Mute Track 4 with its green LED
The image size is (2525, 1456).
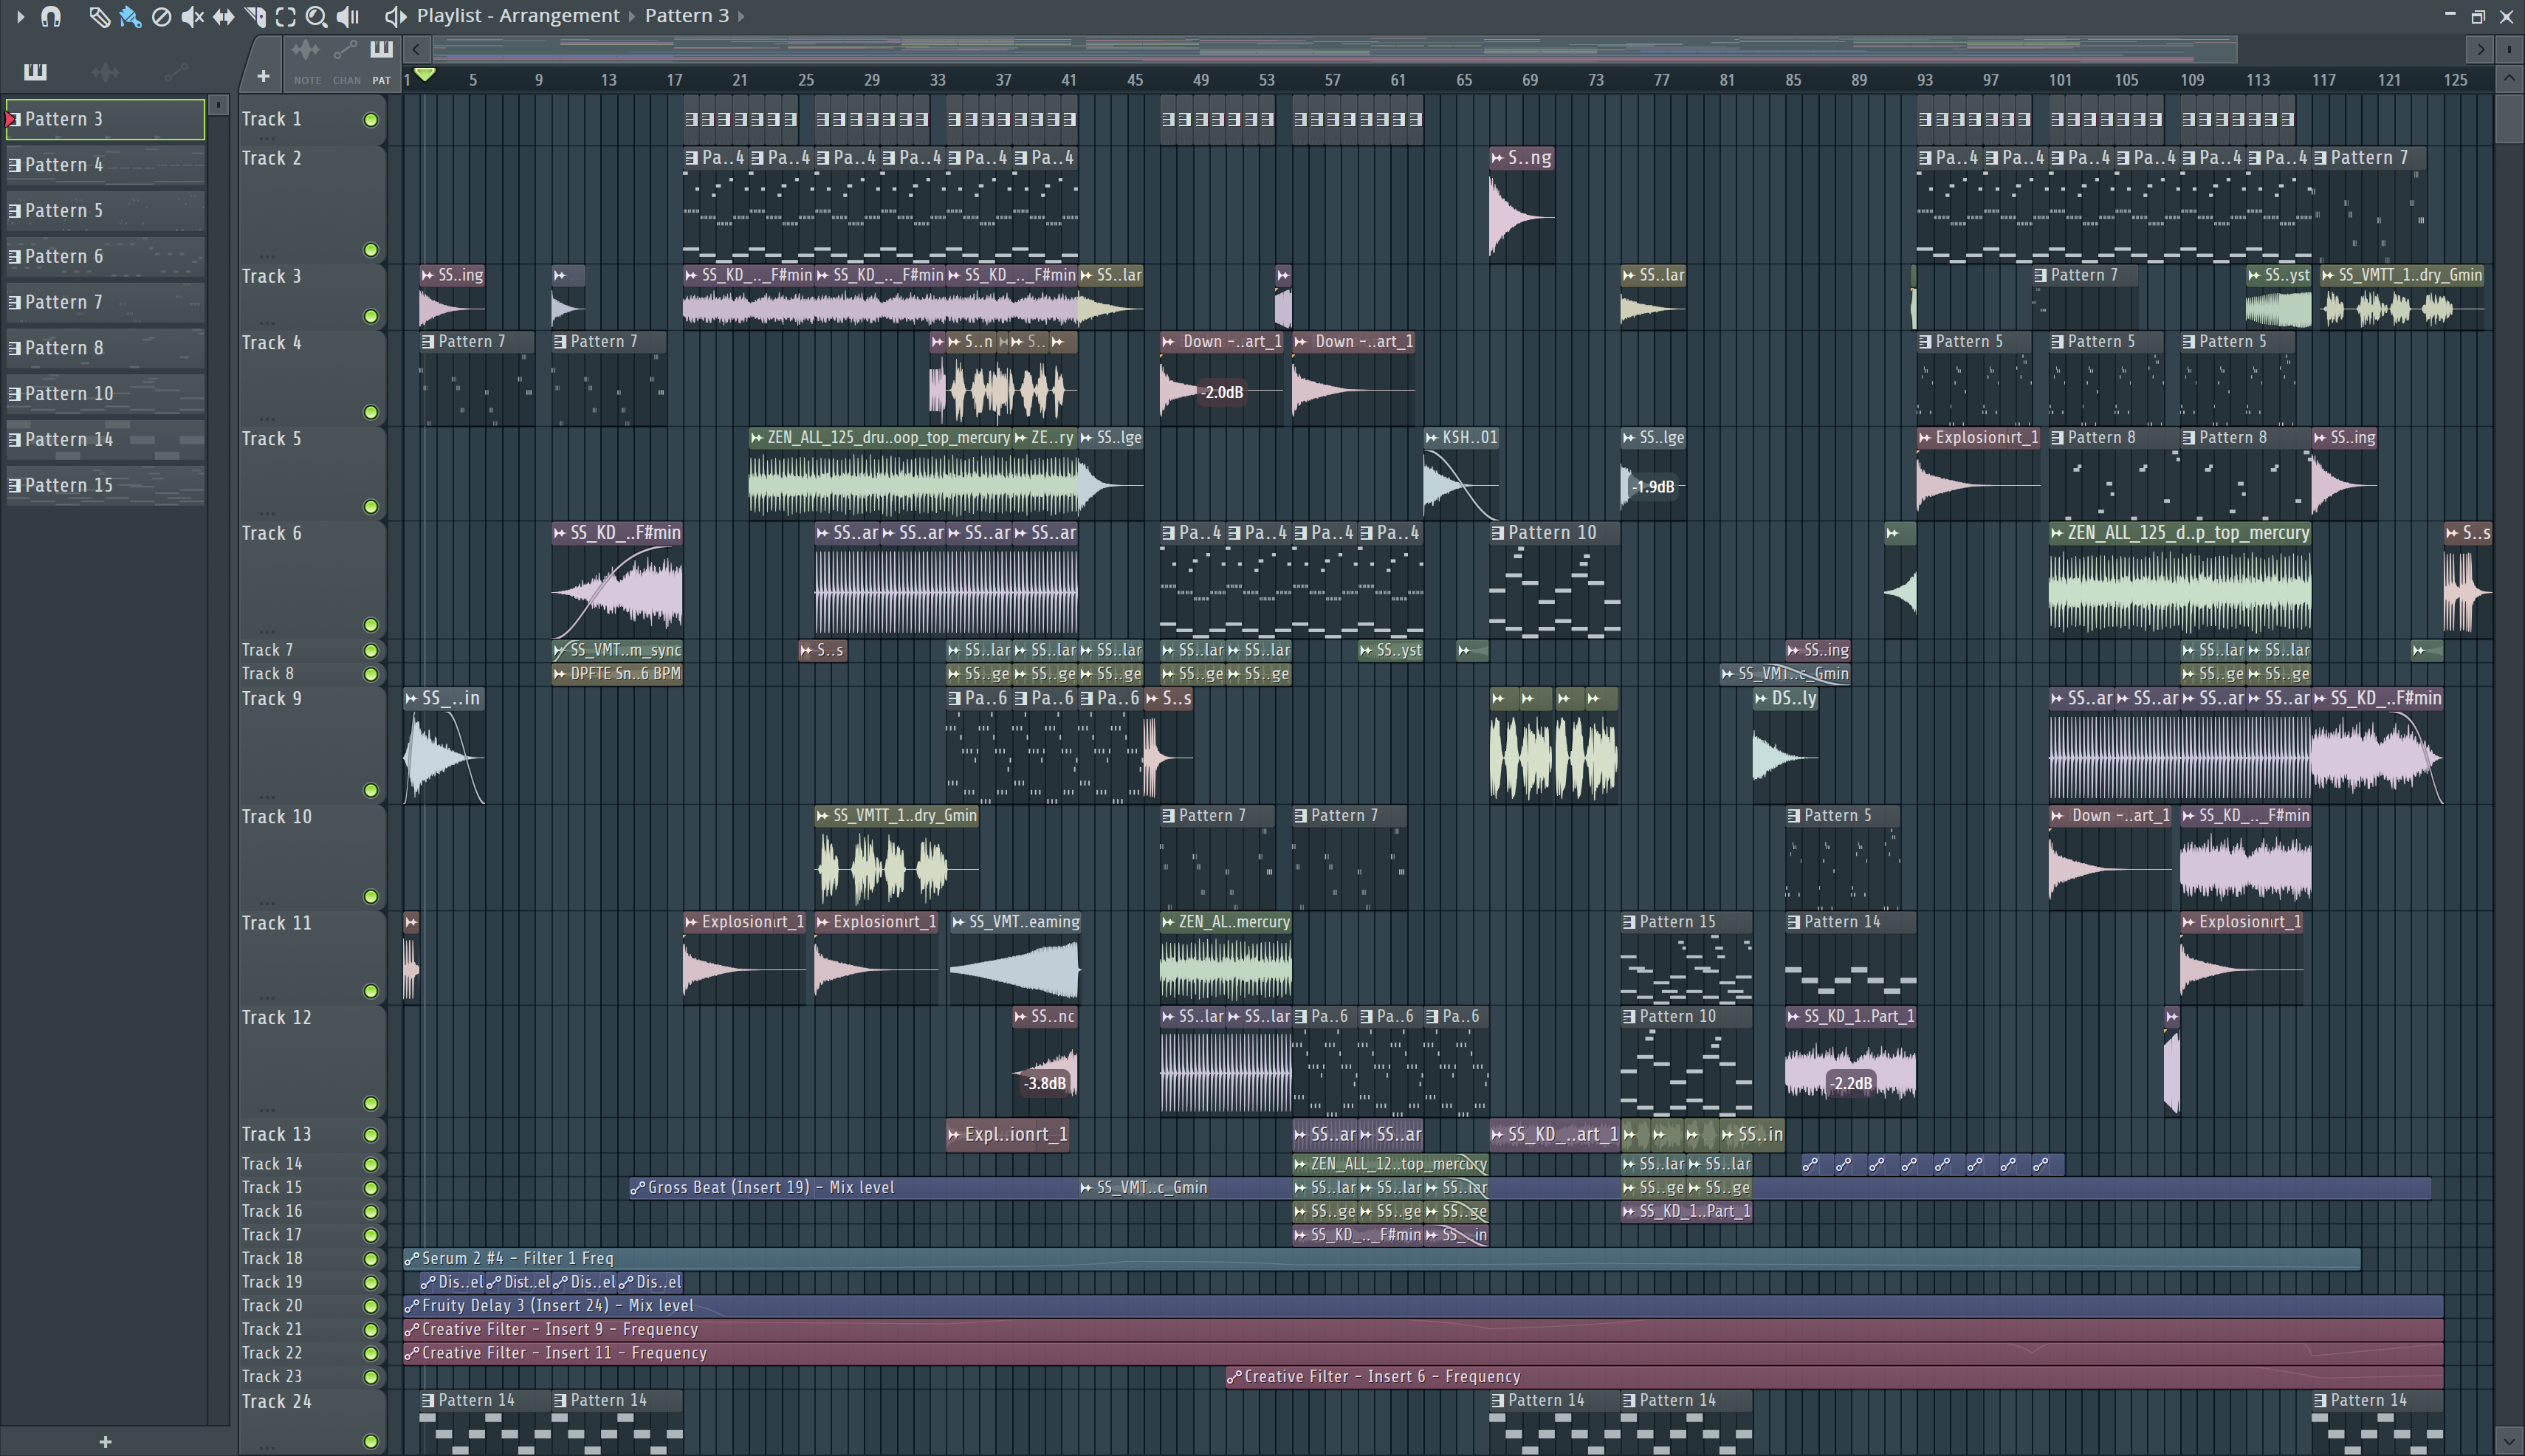pos(371,412)
